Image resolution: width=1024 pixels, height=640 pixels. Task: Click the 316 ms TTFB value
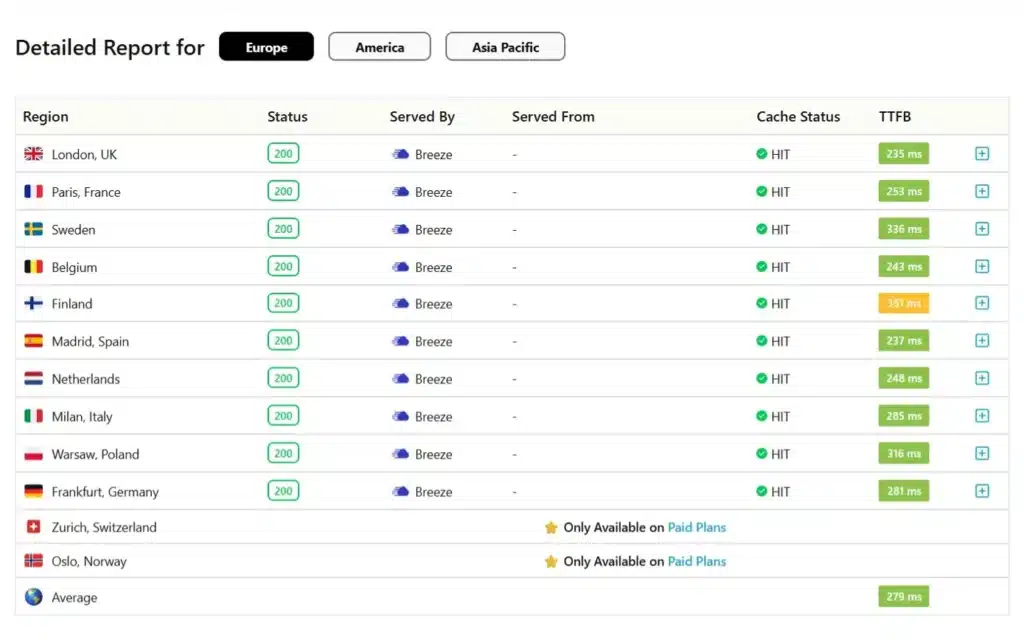pos(904,453)
